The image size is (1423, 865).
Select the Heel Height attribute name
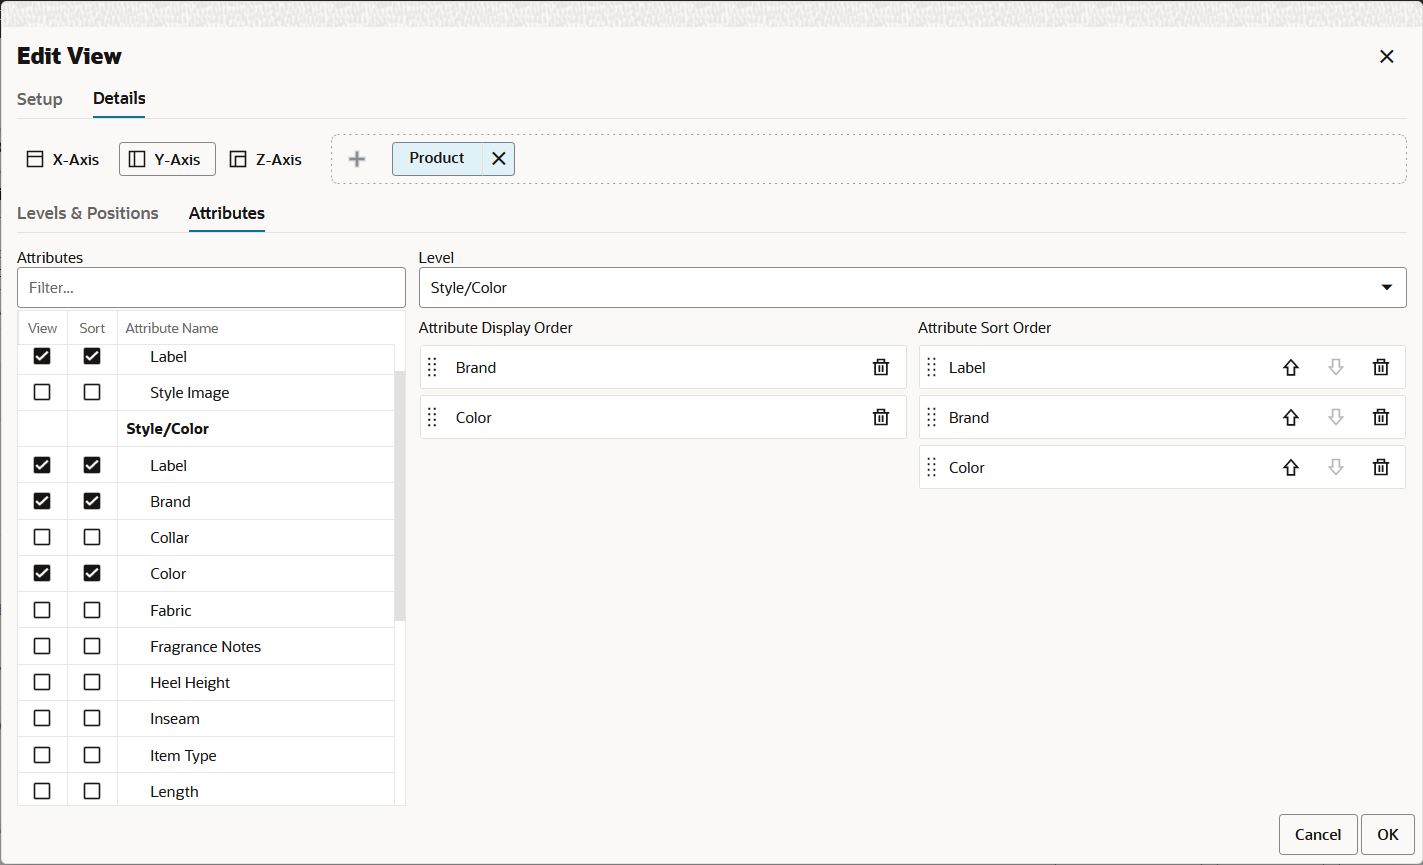tap(190, 682)
